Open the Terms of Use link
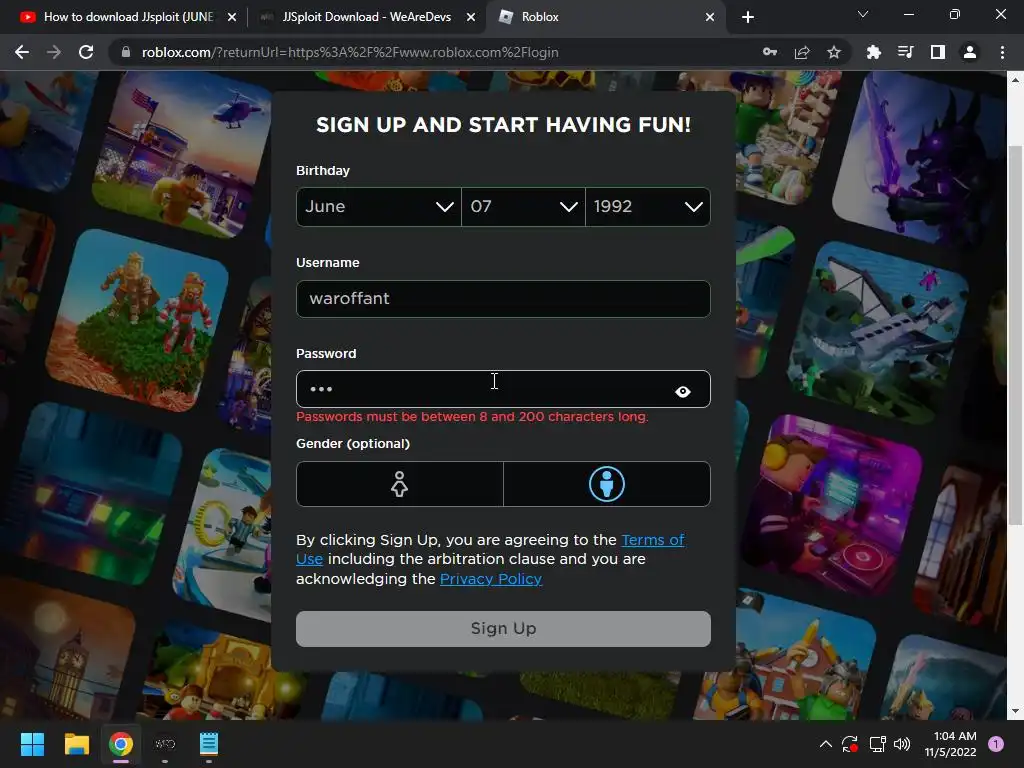The width and height of the screenshot is (1024, 768). click(652, 540)
